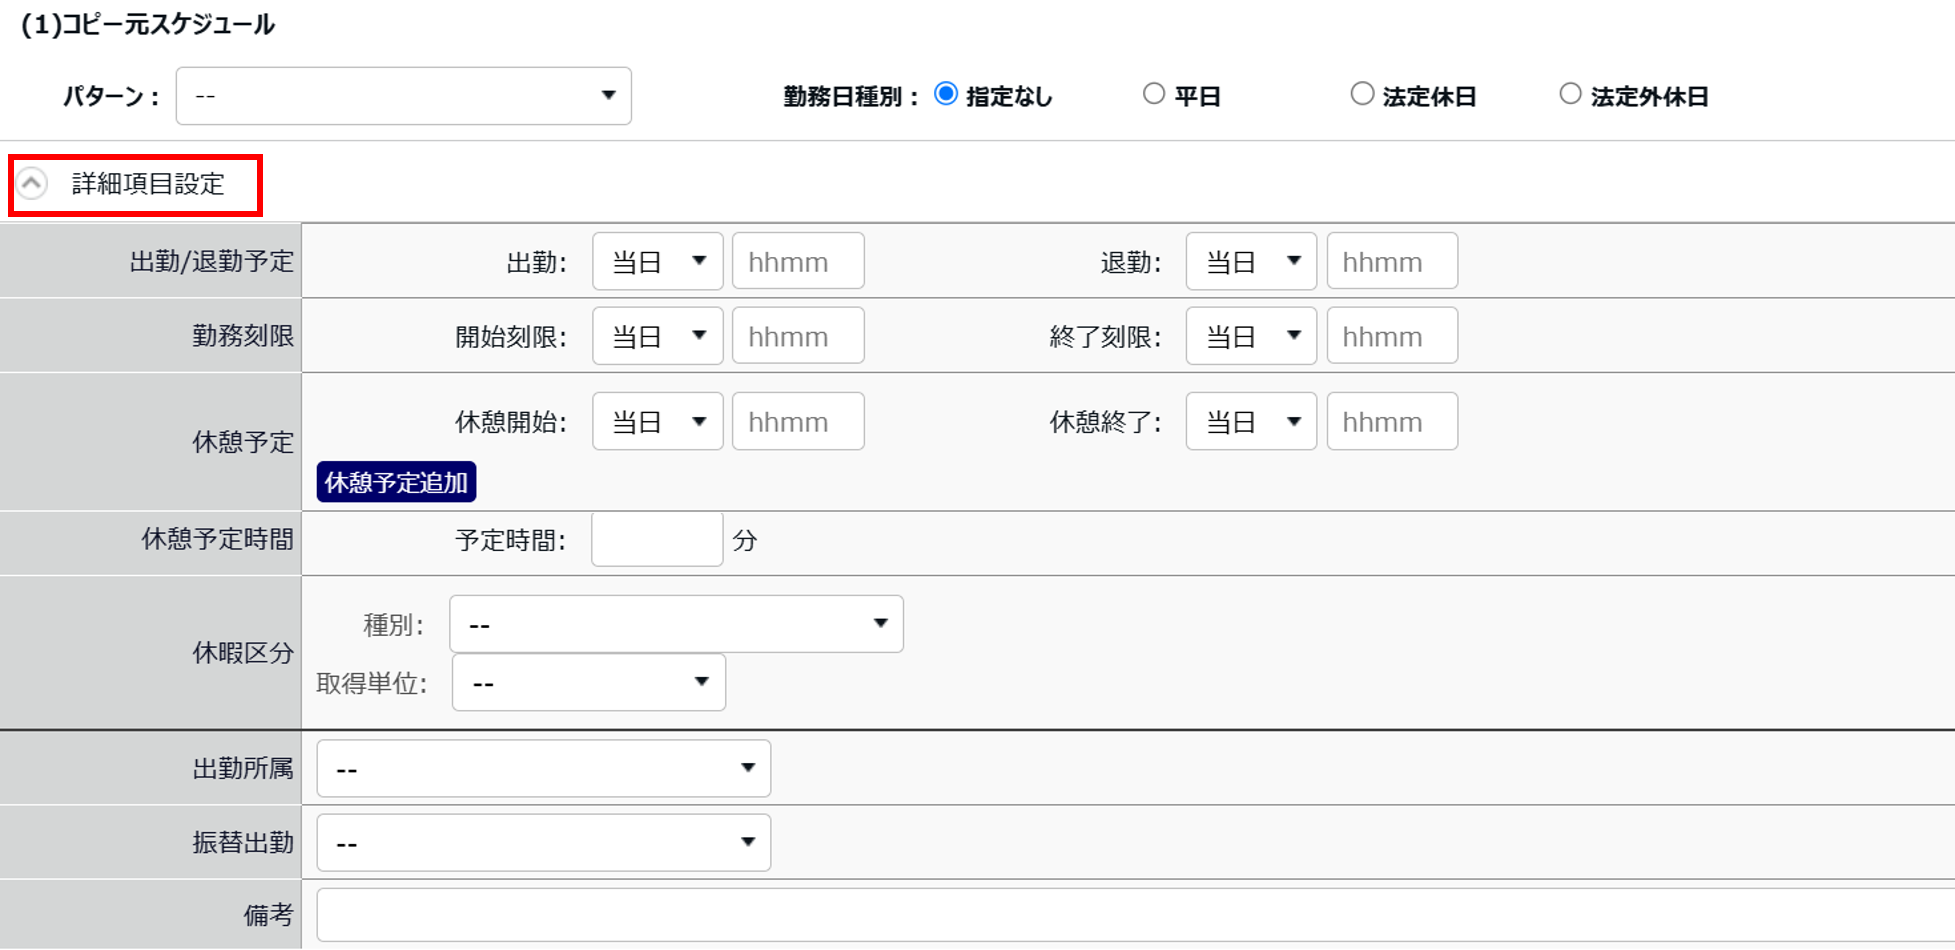Click the 予定時間 minutes input field
1955x950 pixels.
pos(657,540)
